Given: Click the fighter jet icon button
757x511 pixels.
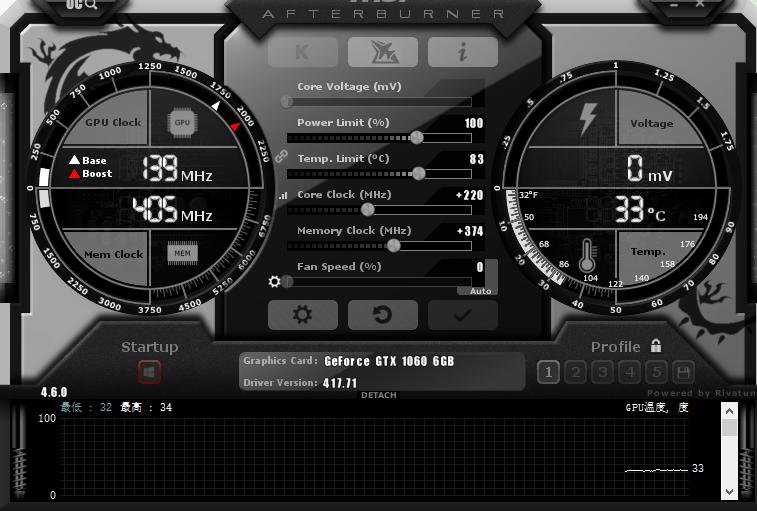Looking at the screenshot, I should 383,52.
